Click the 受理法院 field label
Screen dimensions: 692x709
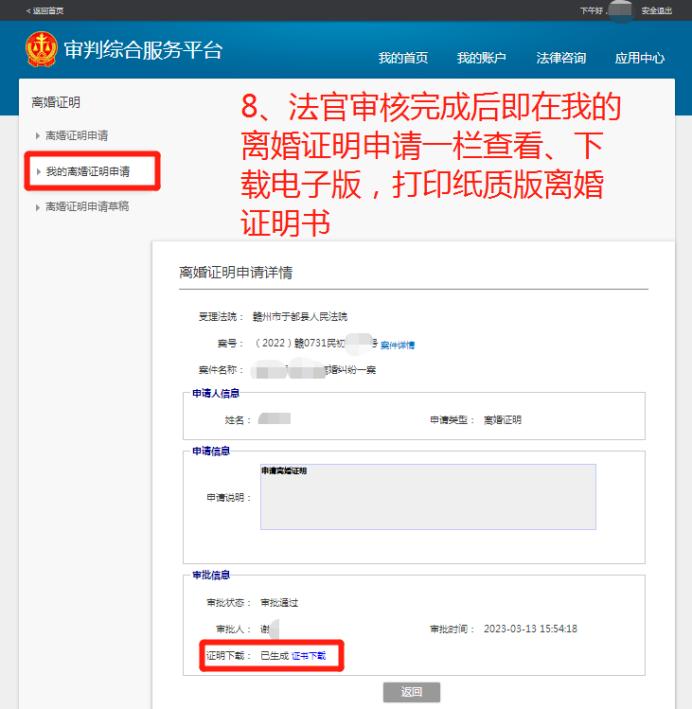pyautogui.click(x=221, y=317)
